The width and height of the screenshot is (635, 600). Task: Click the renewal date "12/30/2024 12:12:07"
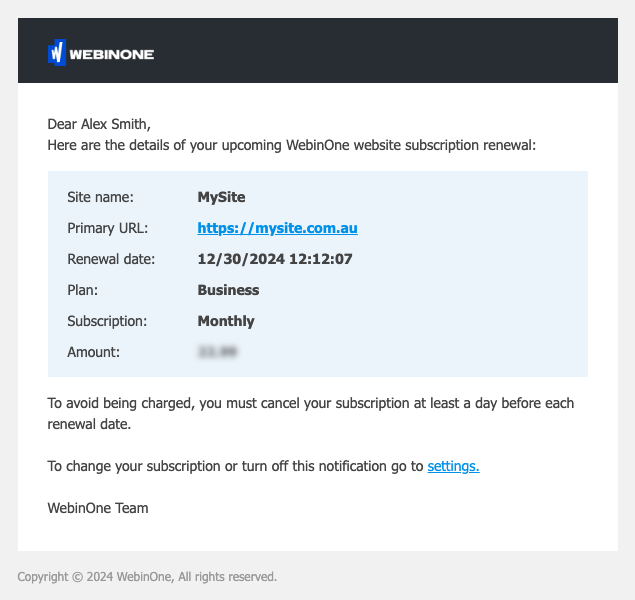point(275,259)
